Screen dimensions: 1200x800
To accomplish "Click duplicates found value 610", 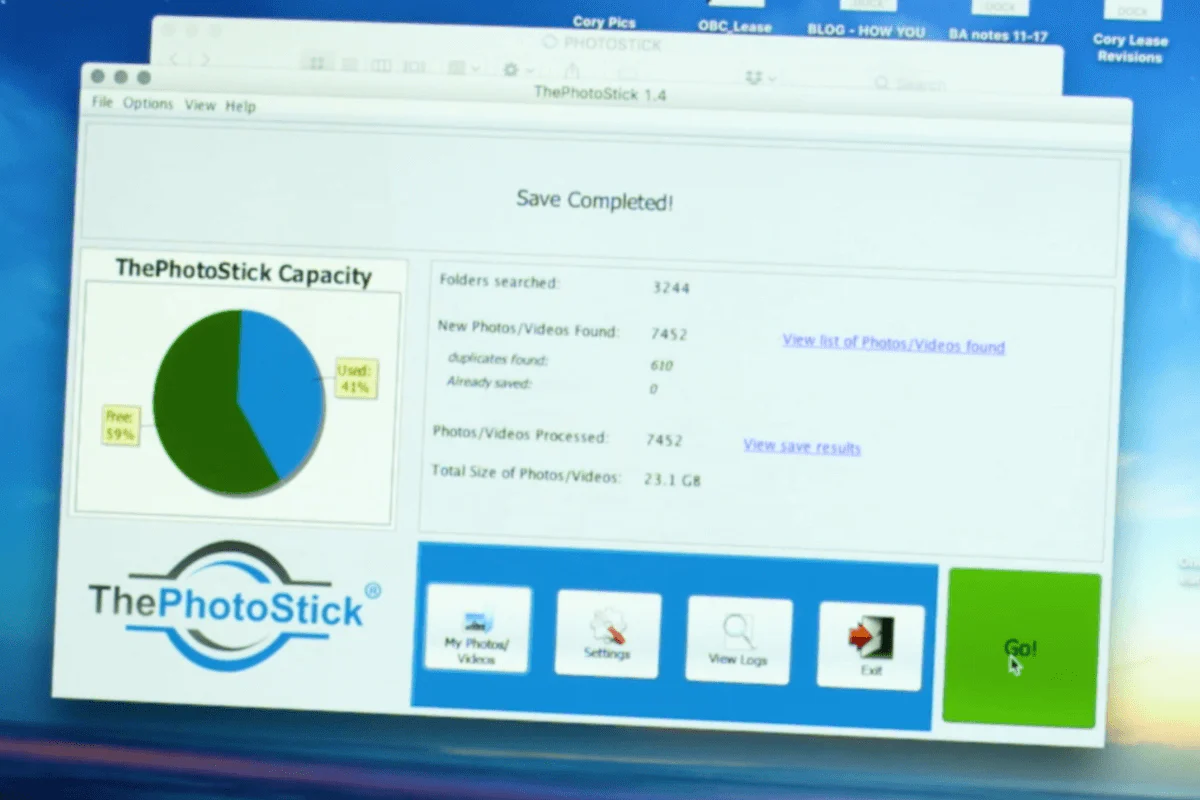I will (x=661, y=365).
